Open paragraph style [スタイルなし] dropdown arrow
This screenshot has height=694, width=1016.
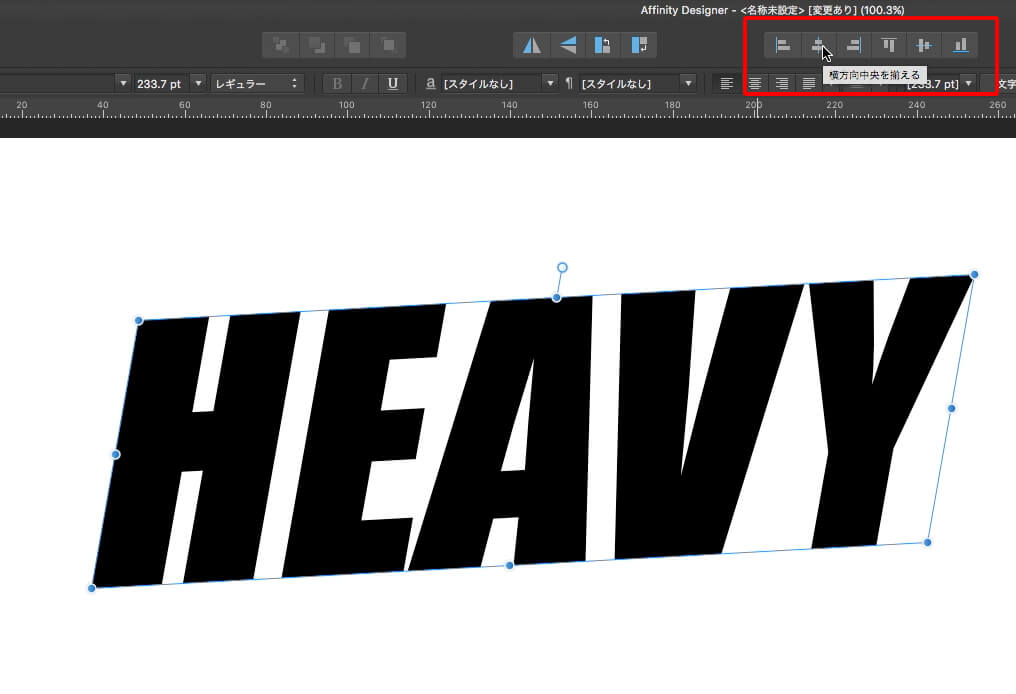[688, 84]
